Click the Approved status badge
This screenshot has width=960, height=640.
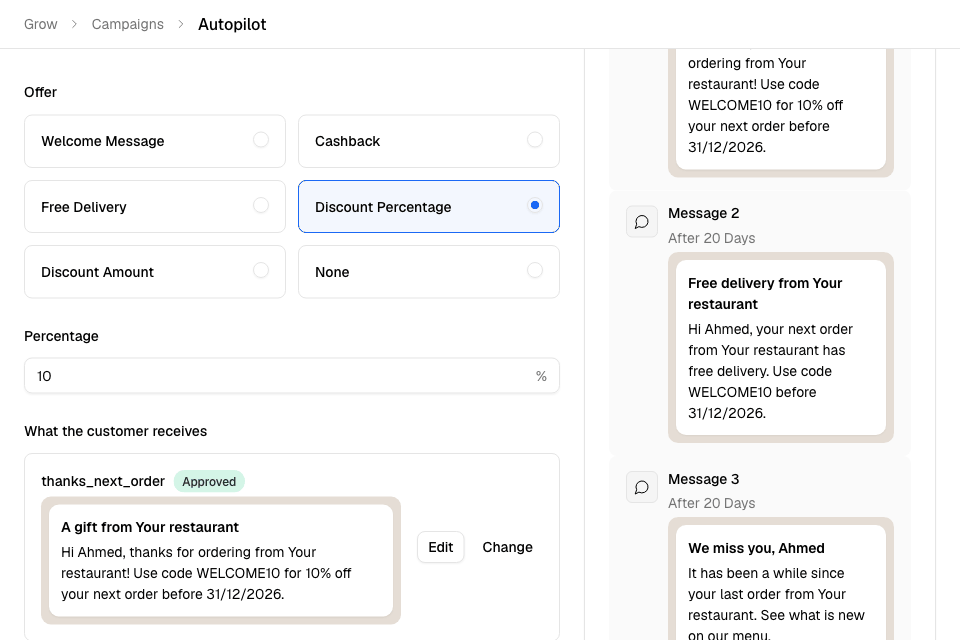[x=209, y=481]
